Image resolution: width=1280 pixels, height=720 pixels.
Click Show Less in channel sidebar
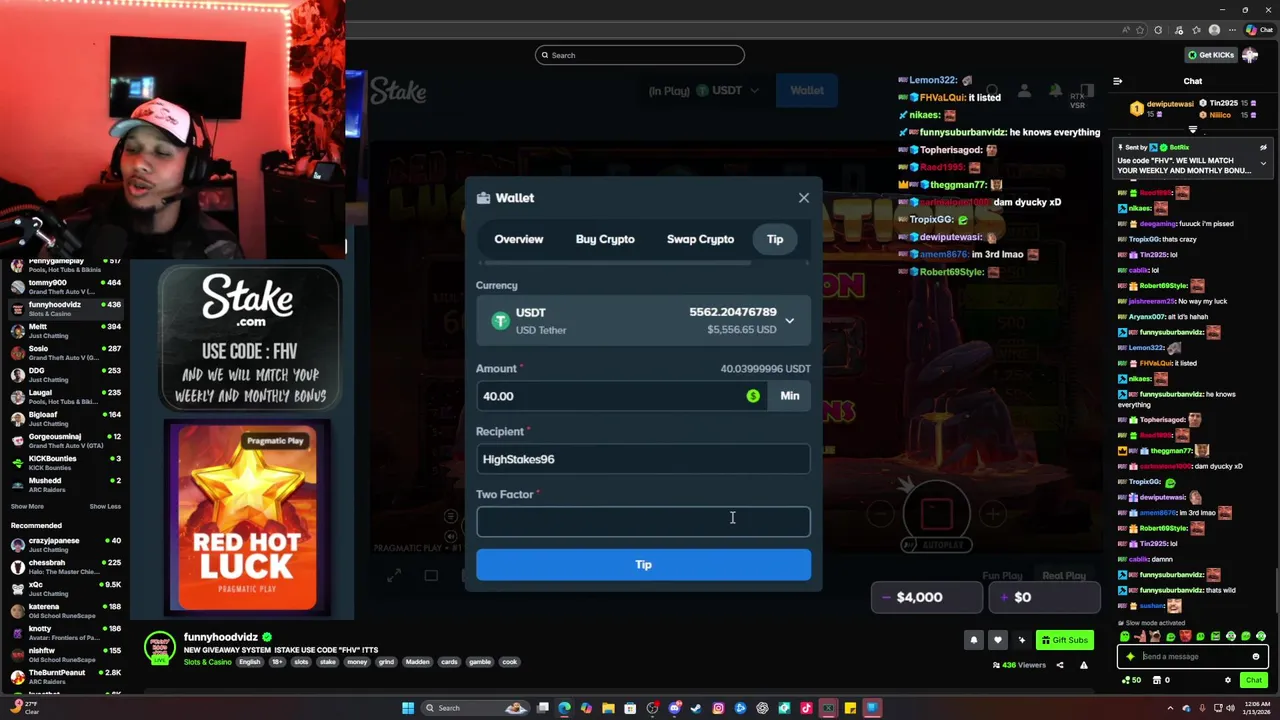click(105, 506)
